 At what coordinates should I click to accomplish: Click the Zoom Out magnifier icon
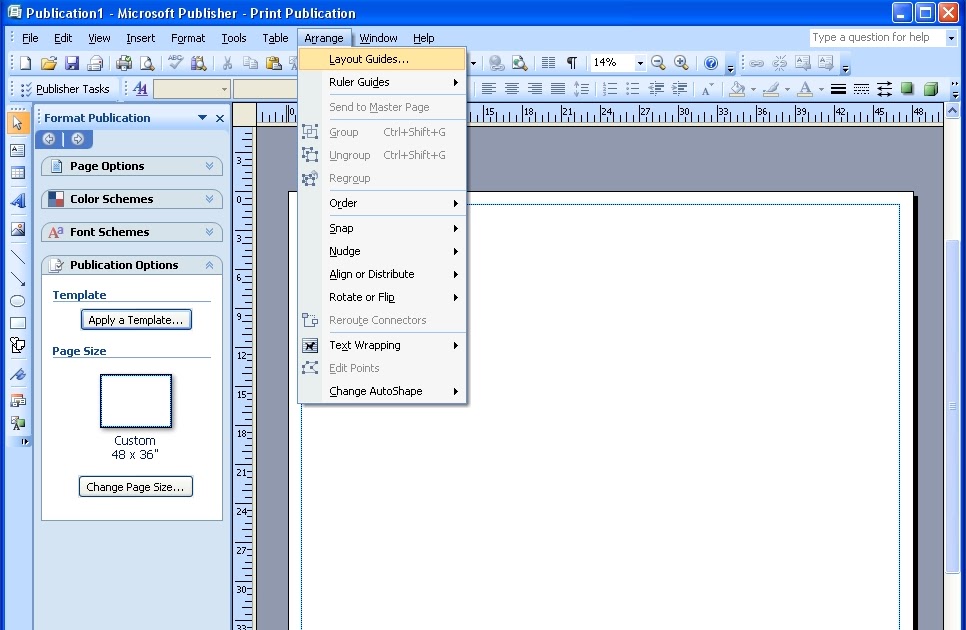[x=658, y=62]
